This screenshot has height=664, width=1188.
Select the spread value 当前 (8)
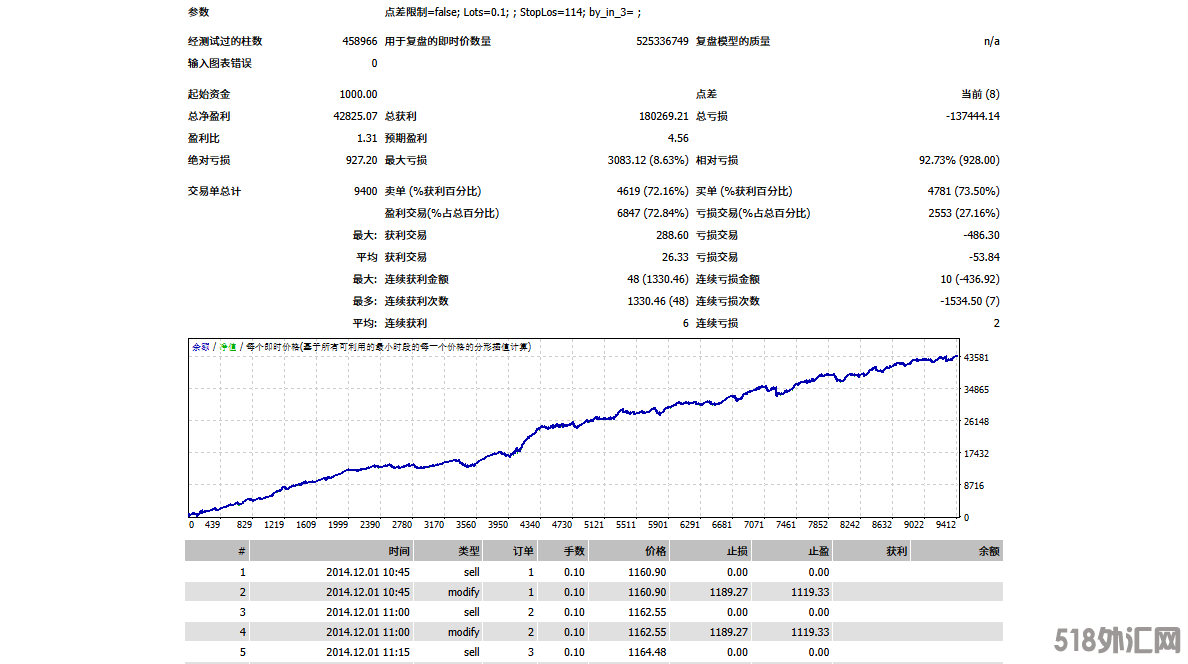pyautogui.click(x=980, y=94)
